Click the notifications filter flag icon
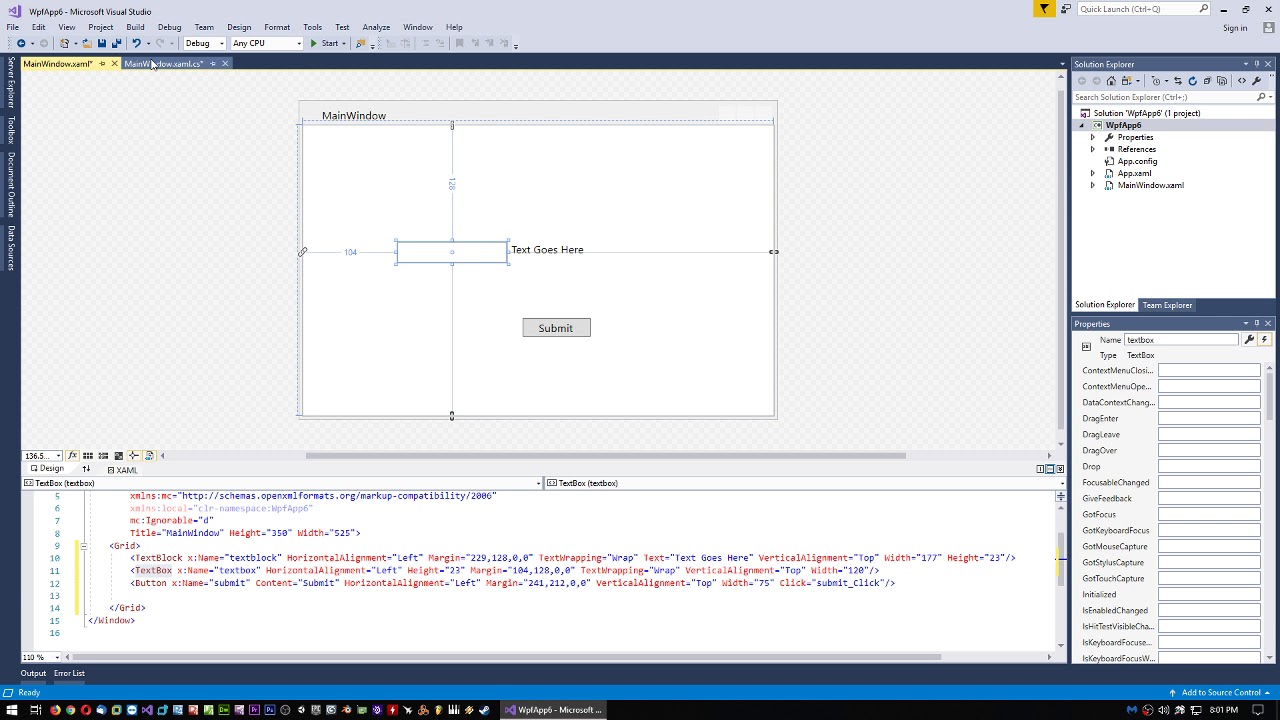The image size is (1280, 720). tap(1044, 9)
